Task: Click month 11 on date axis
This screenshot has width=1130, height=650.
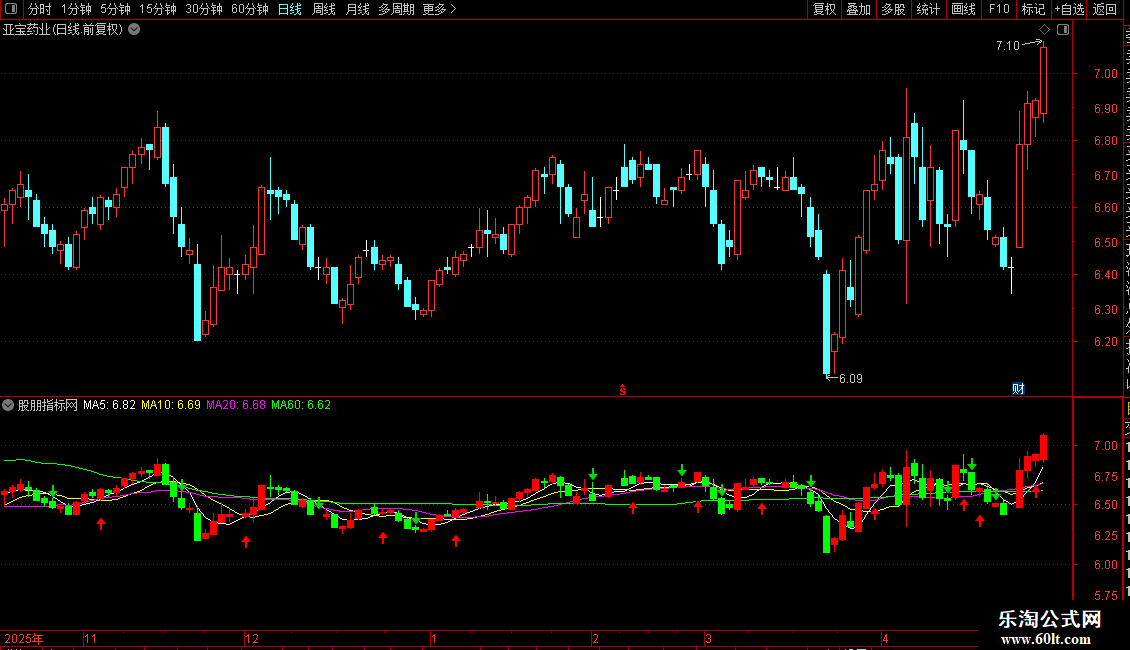Action: 90,638
